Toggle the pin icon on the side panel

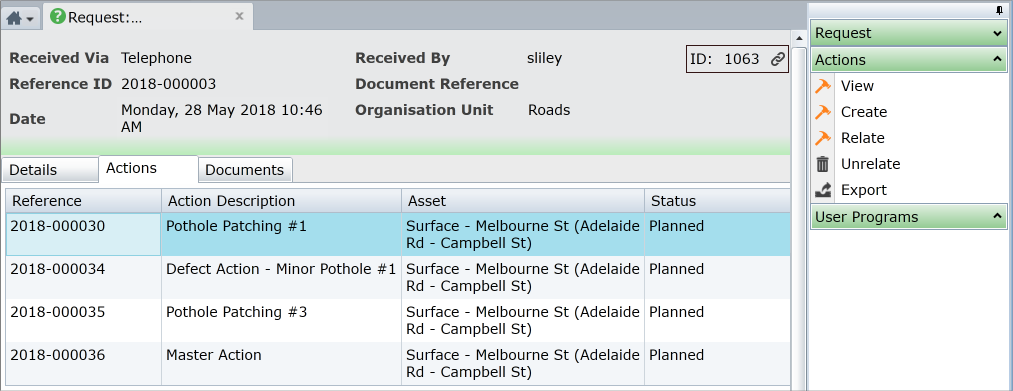click(x=1001, y=10)
